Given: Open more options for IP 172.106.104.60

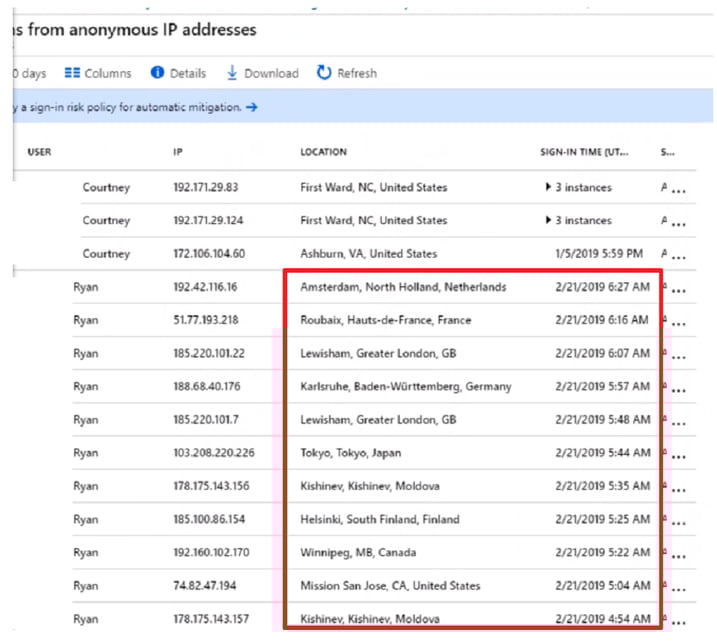Looking at the screenshot, I should tap(679, 258).
